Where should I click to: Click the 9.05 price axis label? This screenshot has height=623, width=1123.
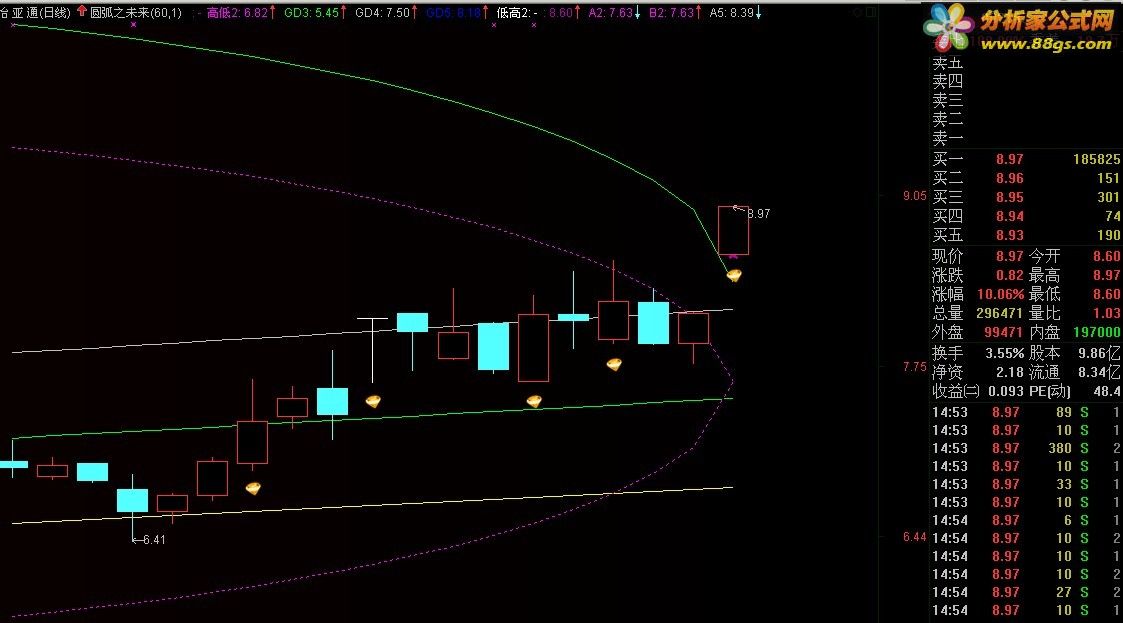click(915, 195)
